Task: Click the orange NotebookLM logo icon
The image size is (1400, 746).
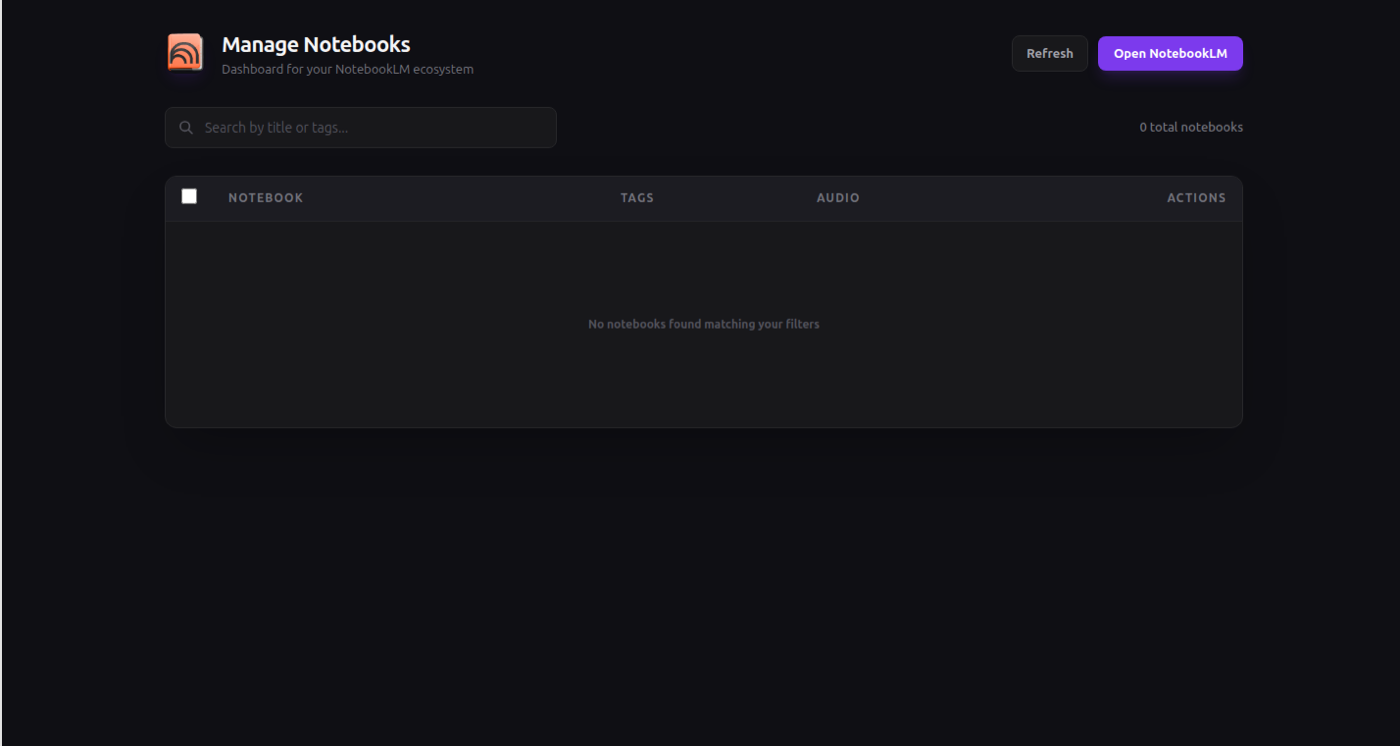Action: pyautogui.click(x=185, y=52)
